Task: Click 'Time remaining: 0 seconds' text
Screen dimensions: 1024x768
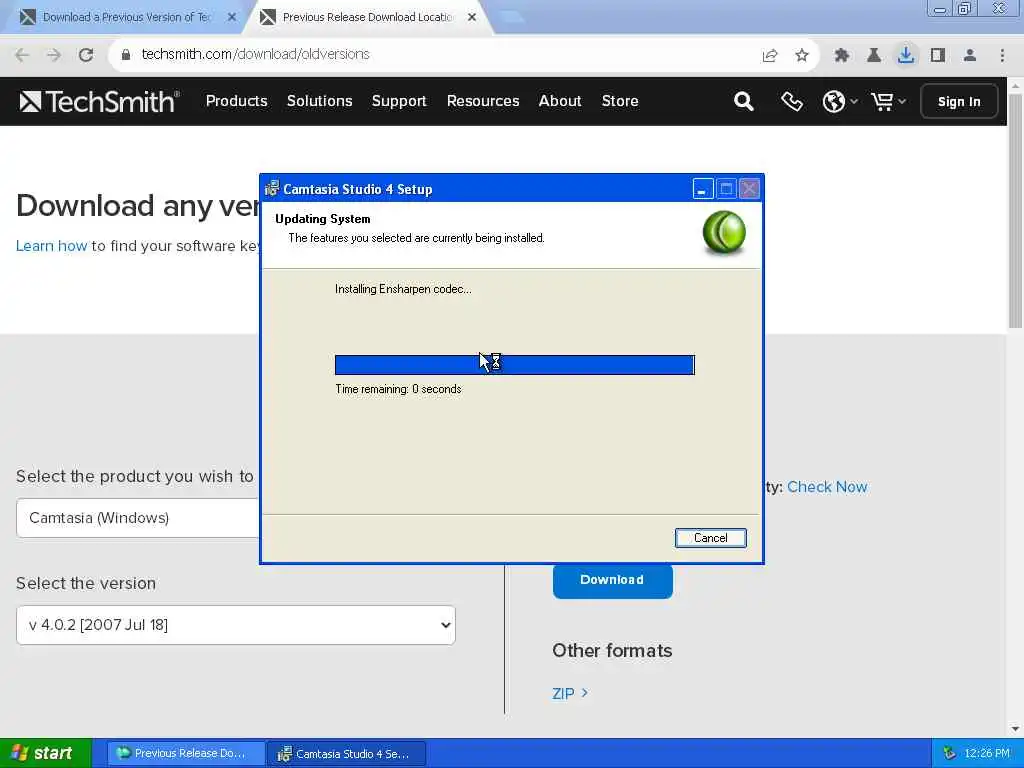Action: point(398,389)
